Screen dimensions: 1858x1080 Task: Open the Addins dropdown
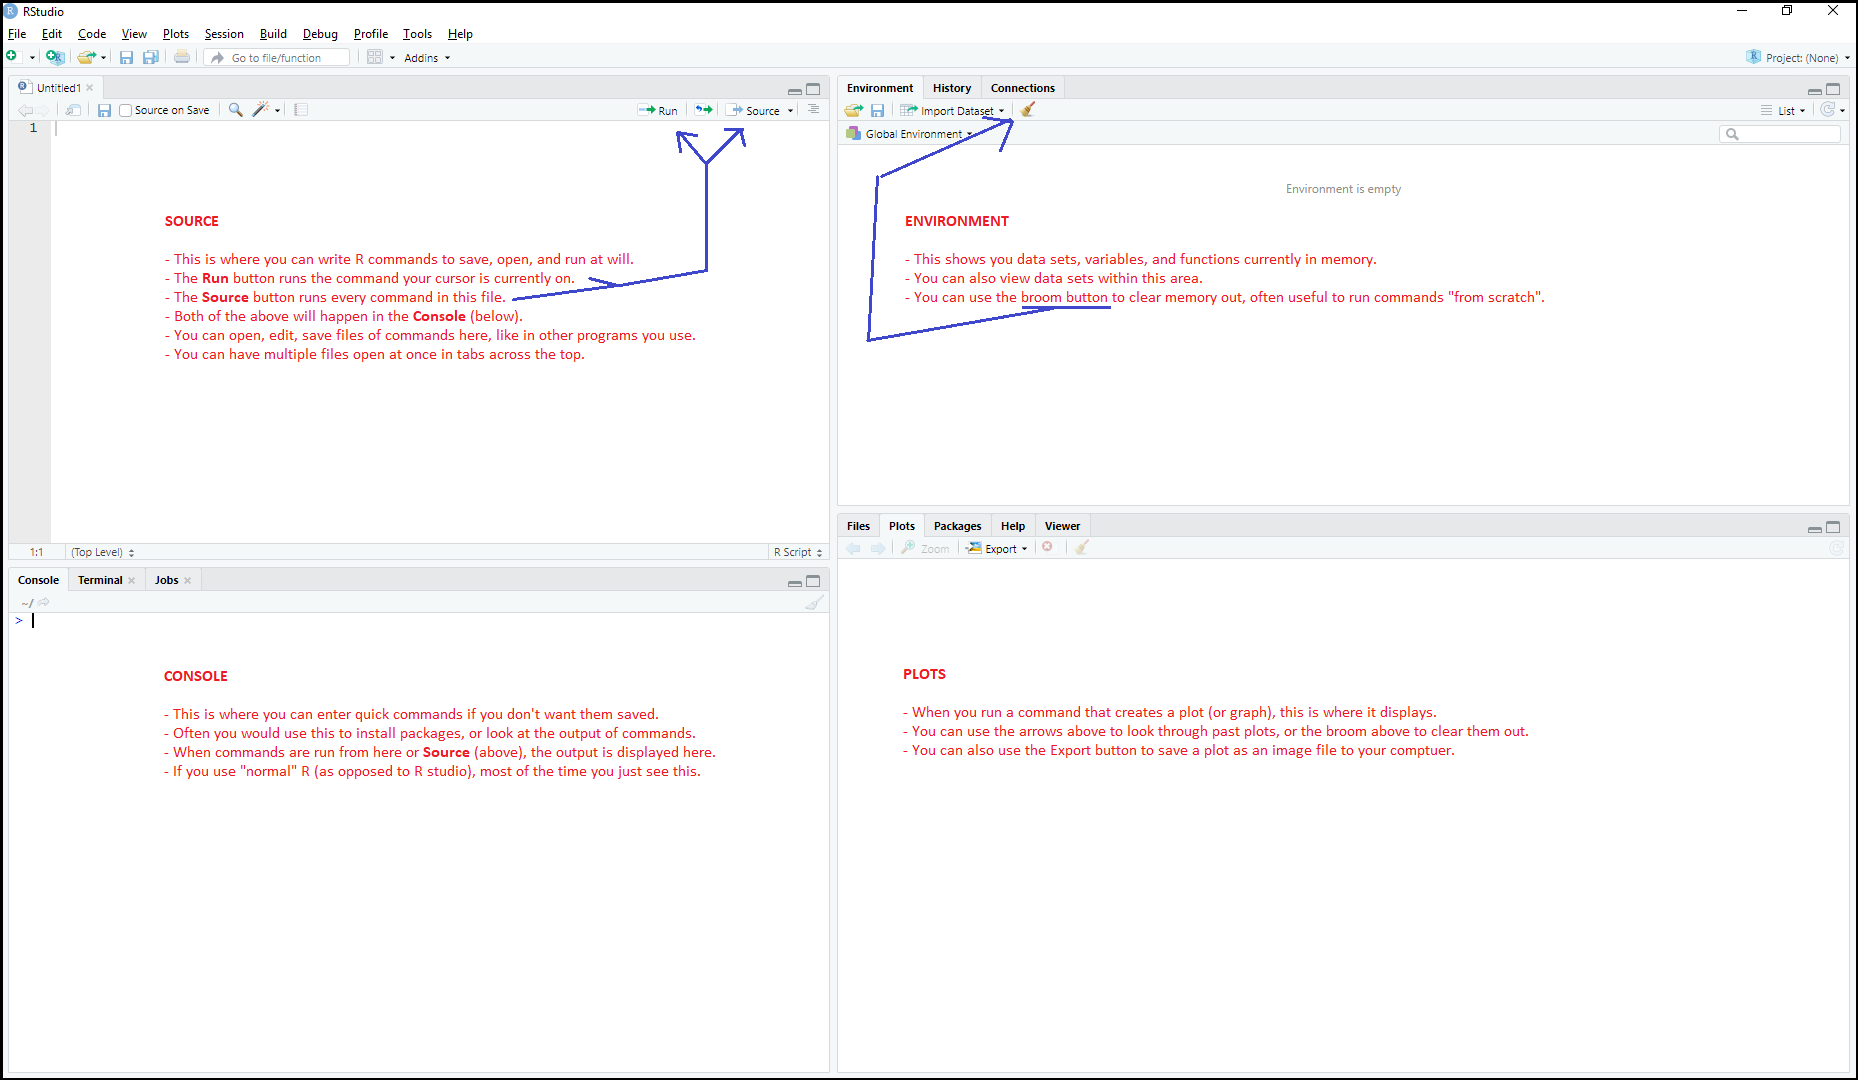point(427,58)
